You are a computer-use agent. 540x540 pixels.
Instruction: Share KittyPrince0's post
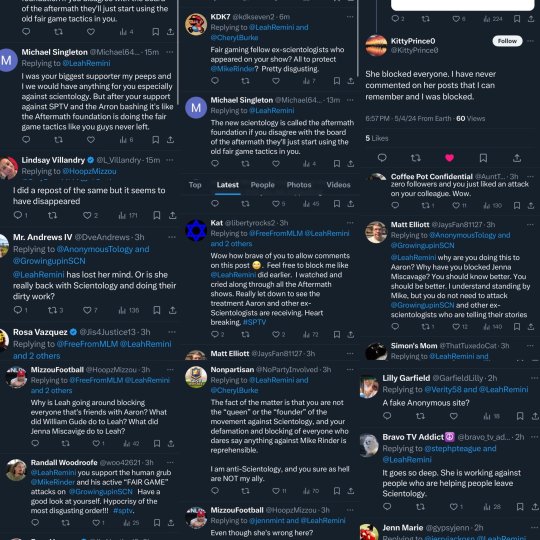point(517,158)
